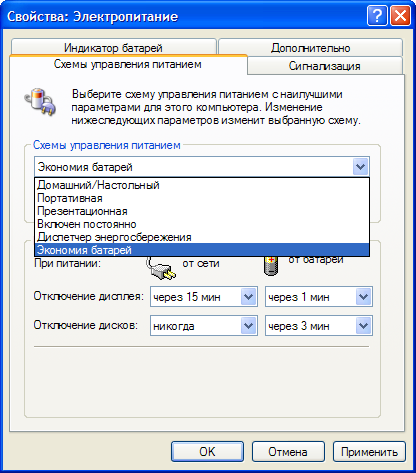The image size is (416, 473).
Task: Switch to the Сигнализация tab
Action: (325, 66)
